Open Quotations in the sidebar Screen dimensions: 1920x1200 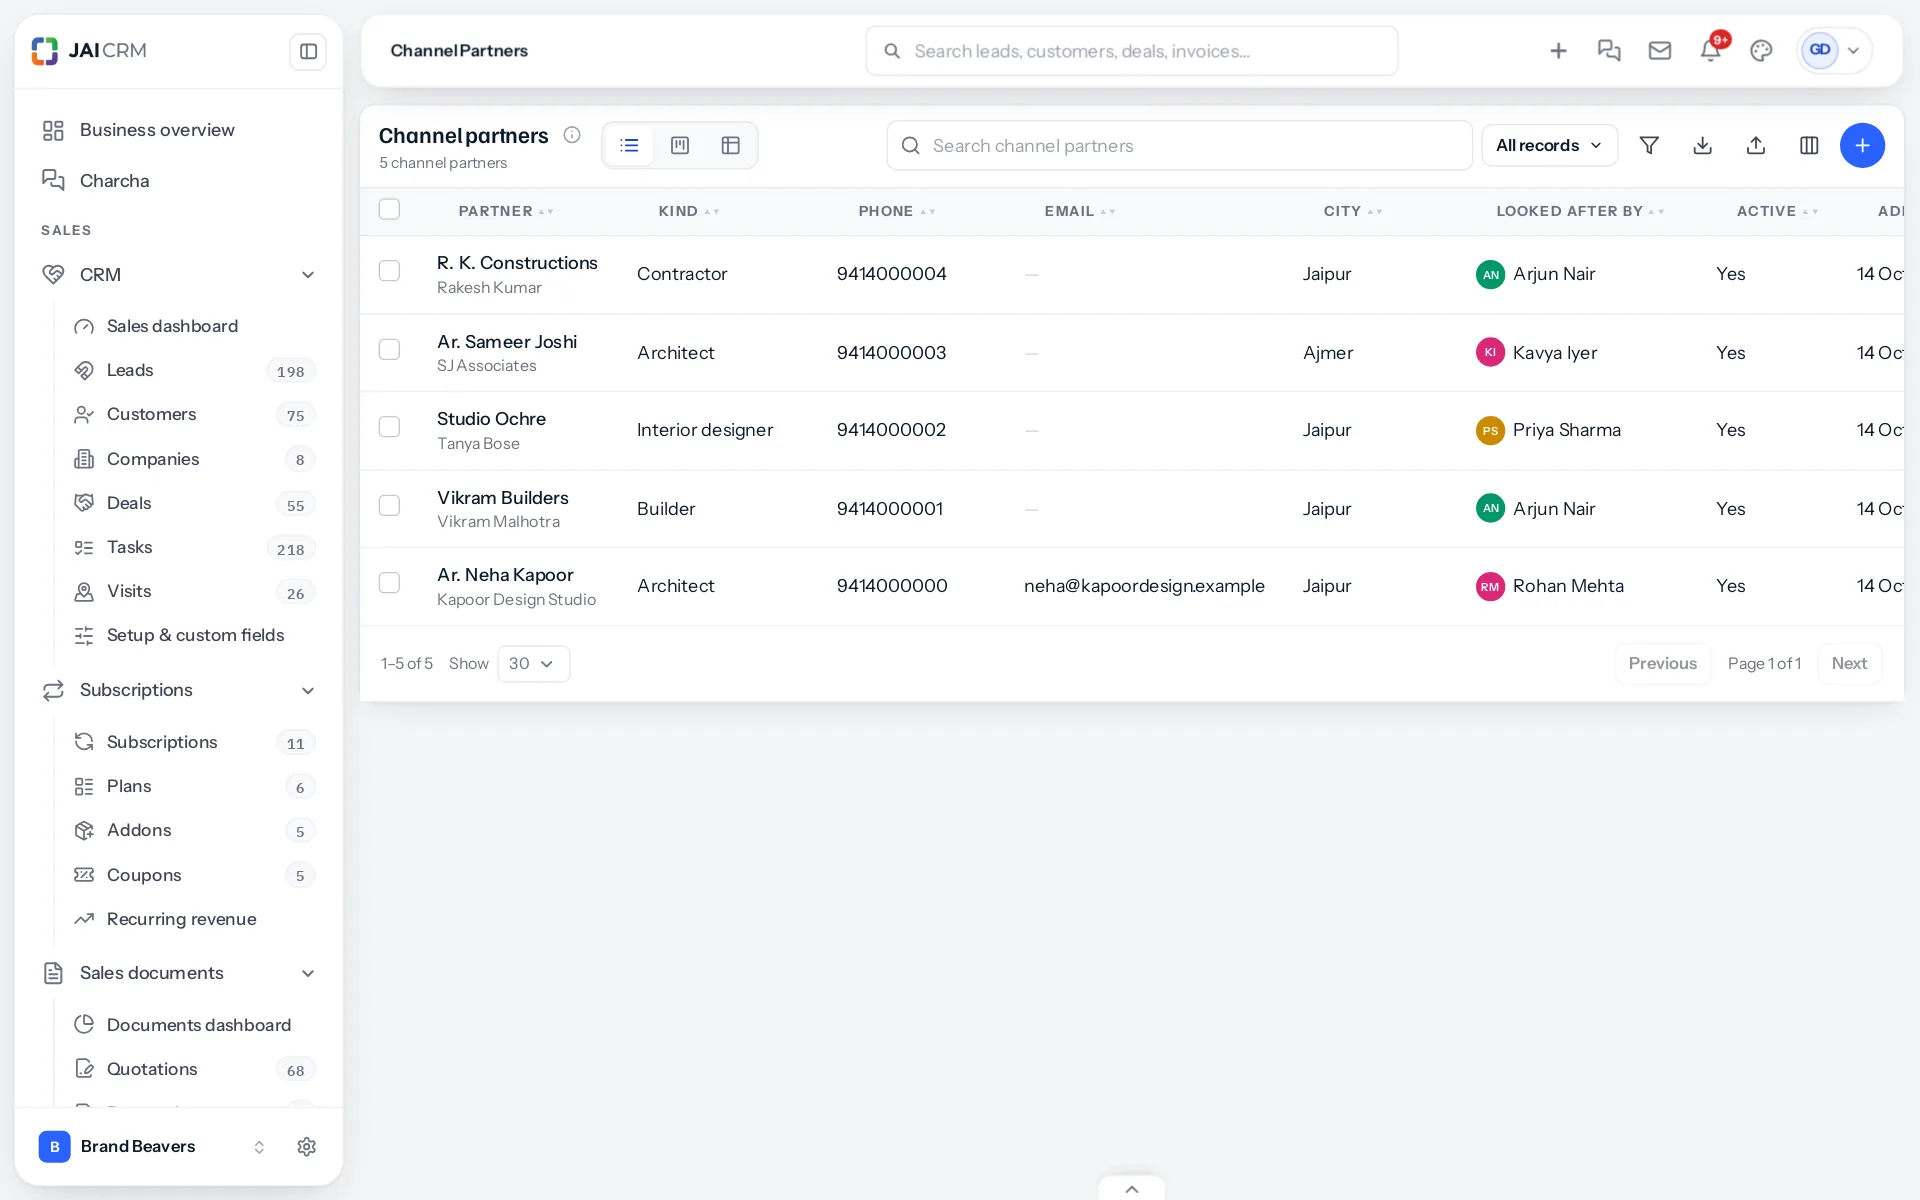pyautogui.click(x=193, y=1070)
